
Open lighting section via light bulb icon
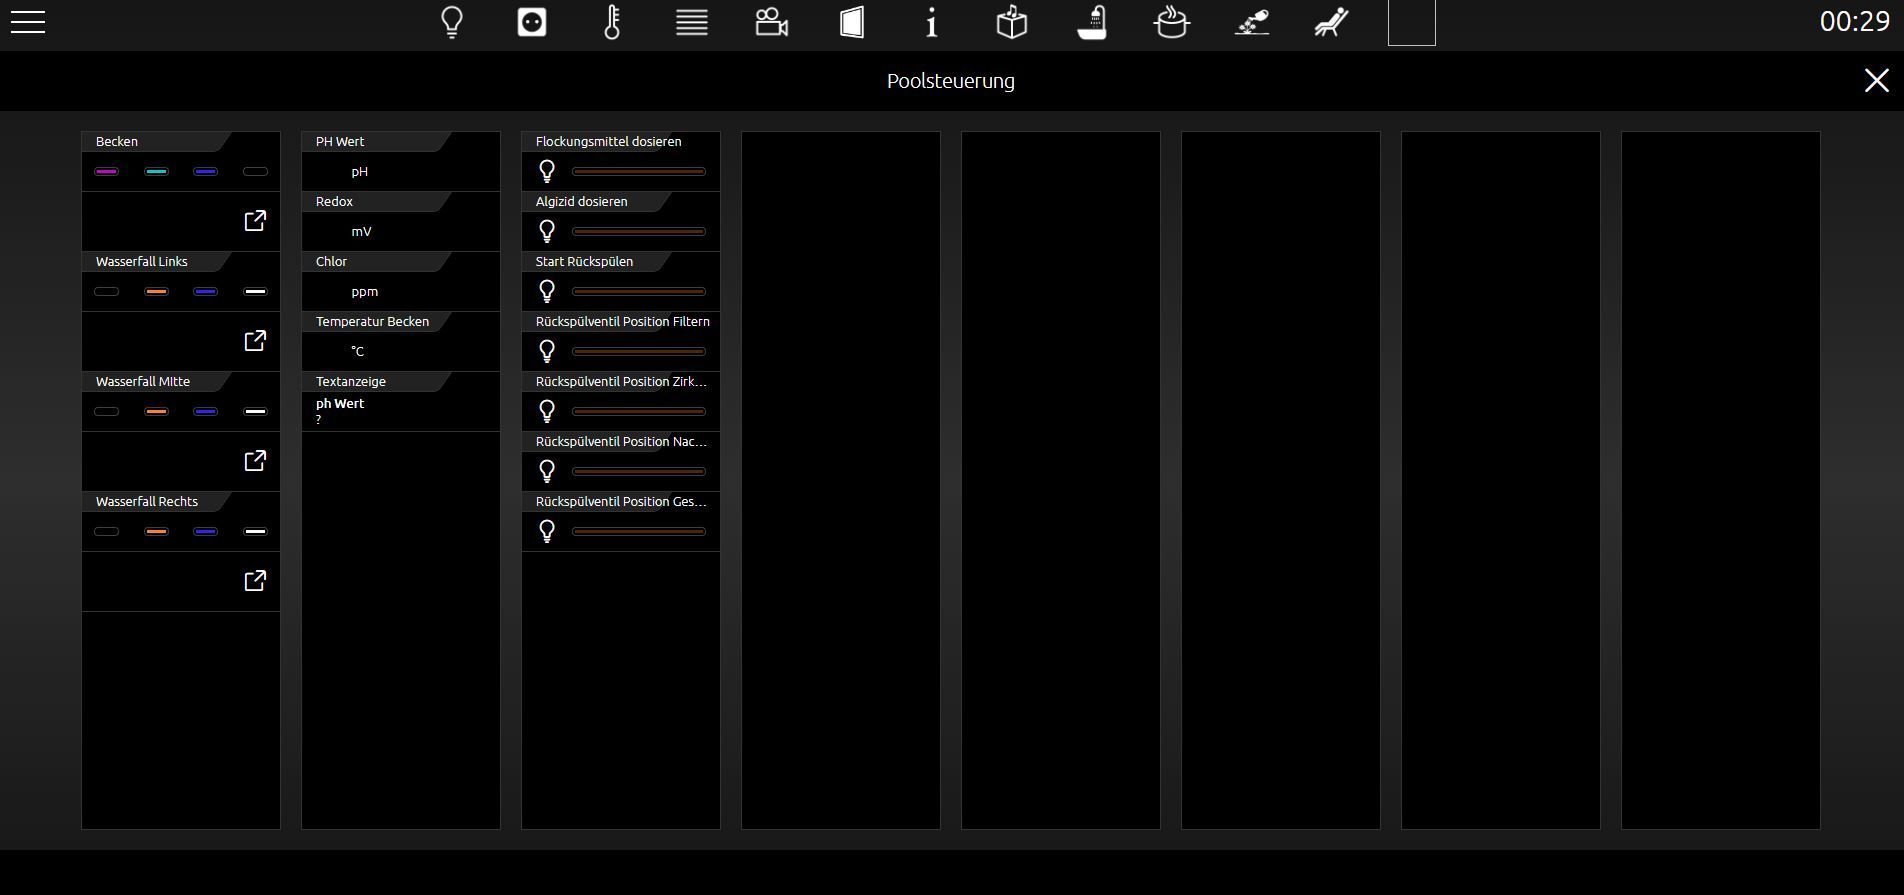pyautogui.click(x=452, y=22)
